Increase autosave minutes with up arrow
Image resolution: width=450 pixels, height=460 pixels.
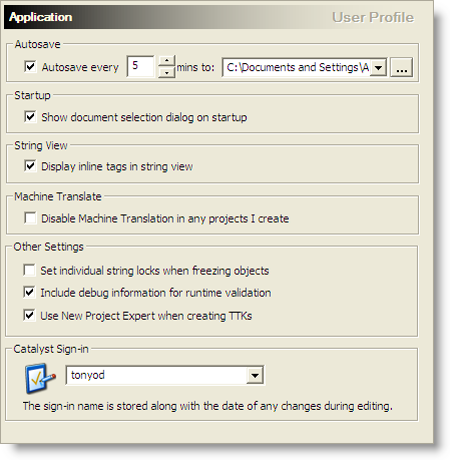click(x=166, y=61)
